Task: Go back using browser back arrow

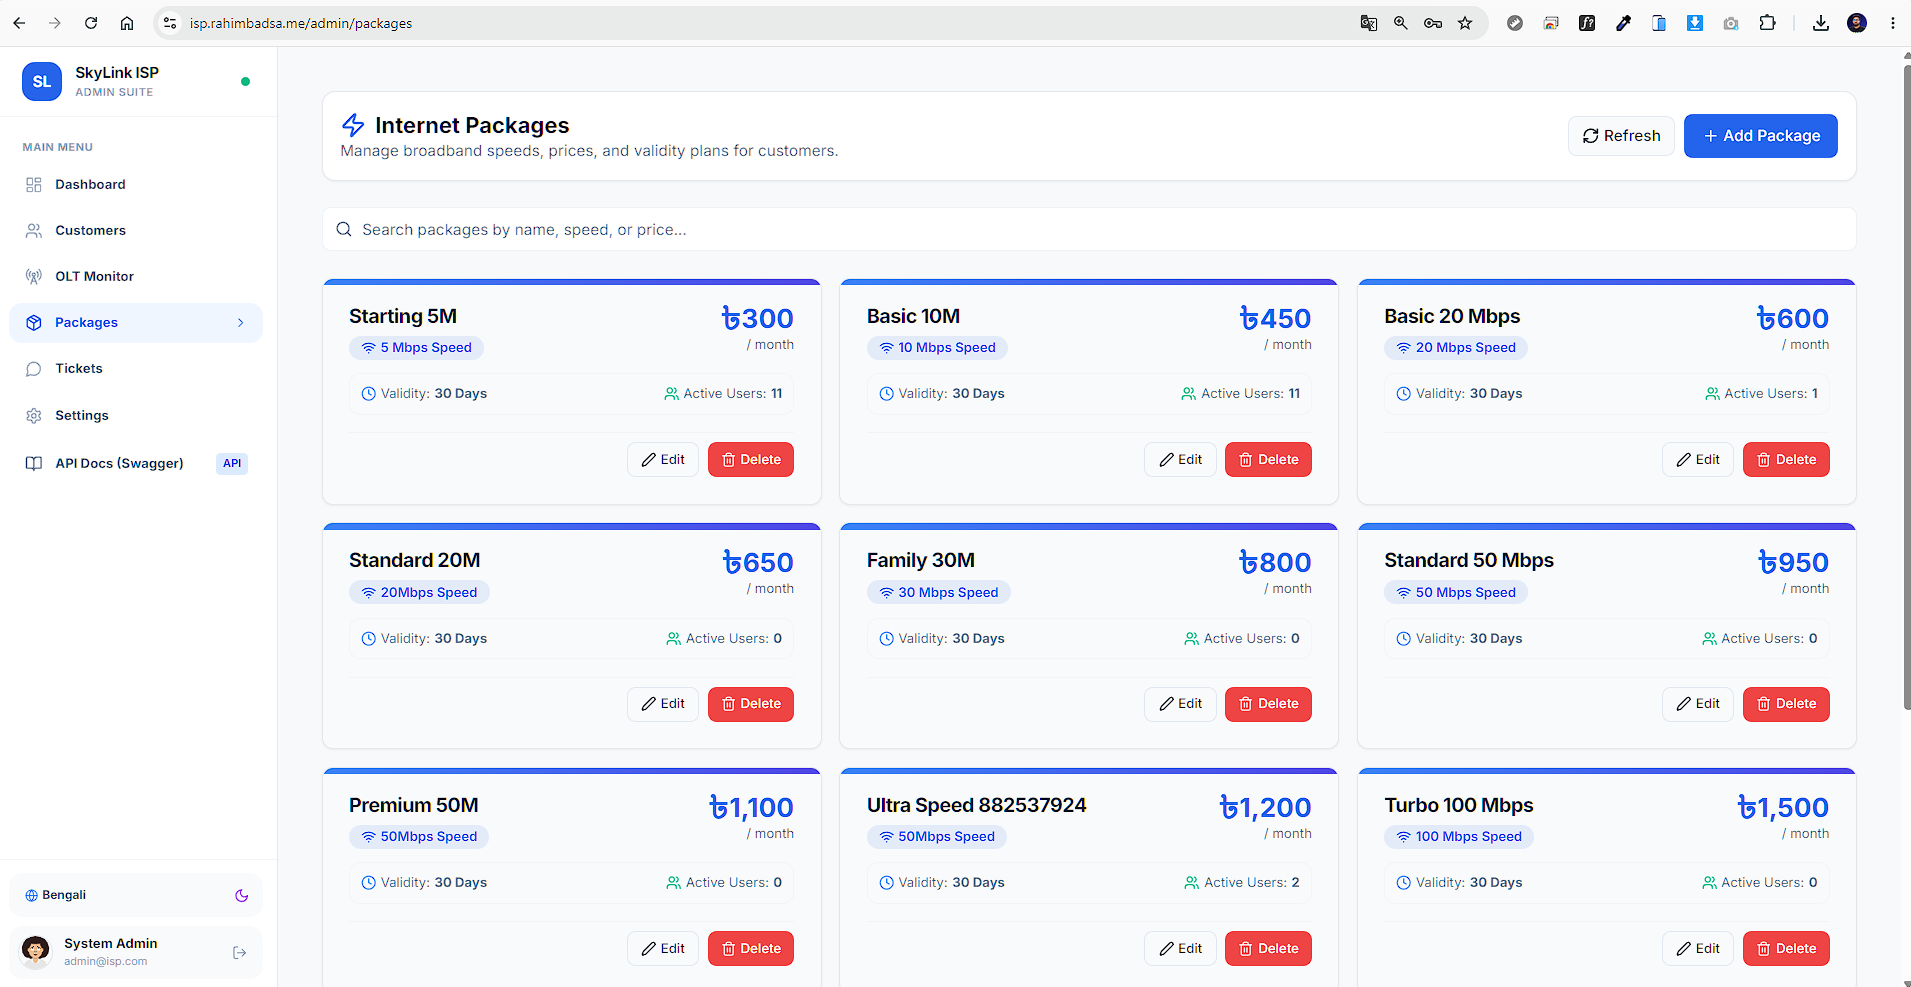Action: click(x=19, y=23)
